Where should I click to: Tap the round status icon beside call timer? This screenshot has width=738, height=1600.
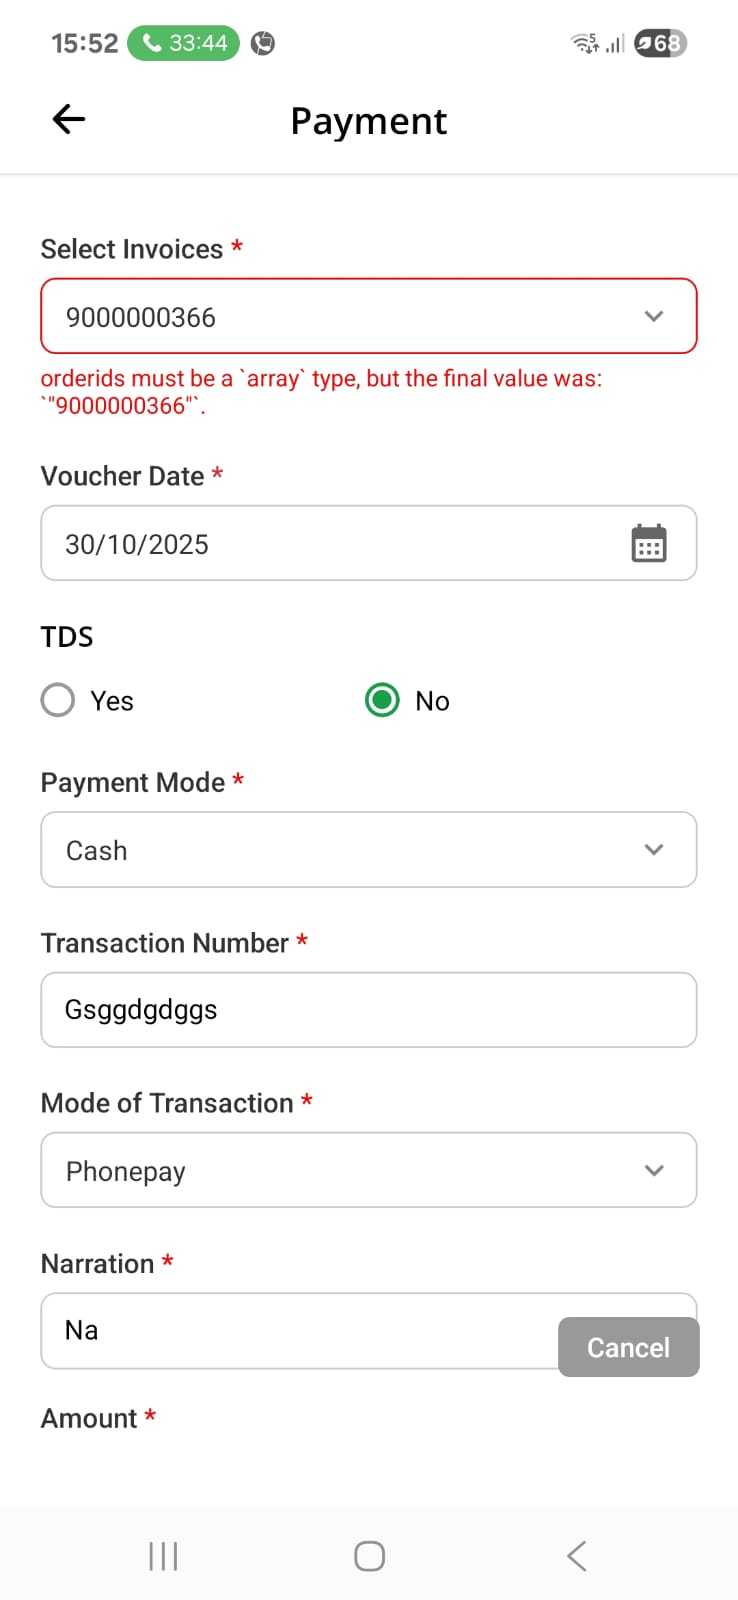(263, 43)
